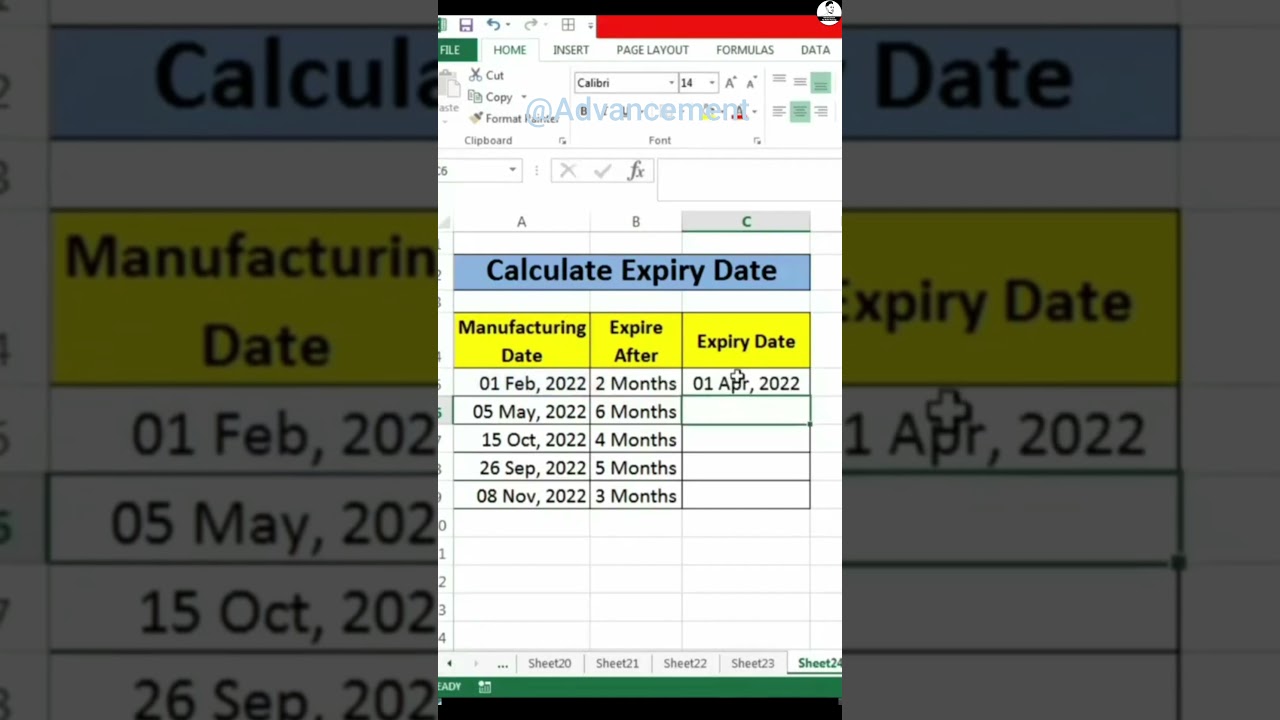Open the font color dropdown arrow

(754, 111)
